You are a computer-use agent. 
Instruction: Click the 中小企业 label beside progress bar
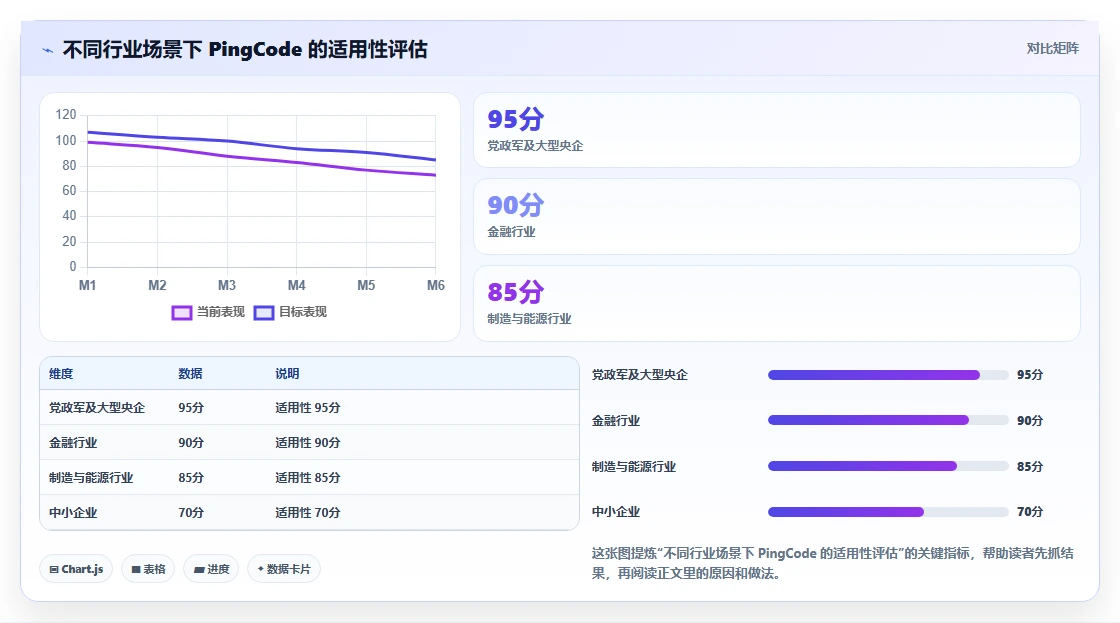616,512
